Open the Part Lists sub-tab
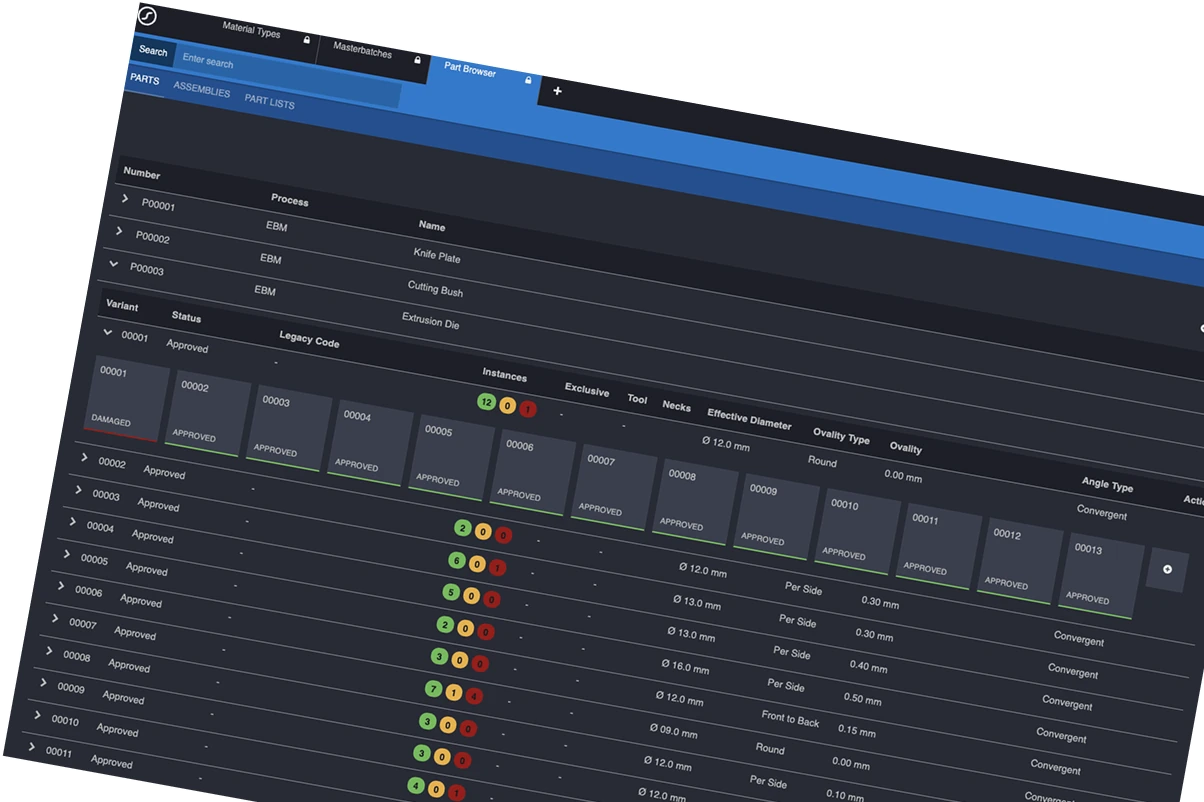Screen dimensions: 1204x802 click(x=269, y=103)
